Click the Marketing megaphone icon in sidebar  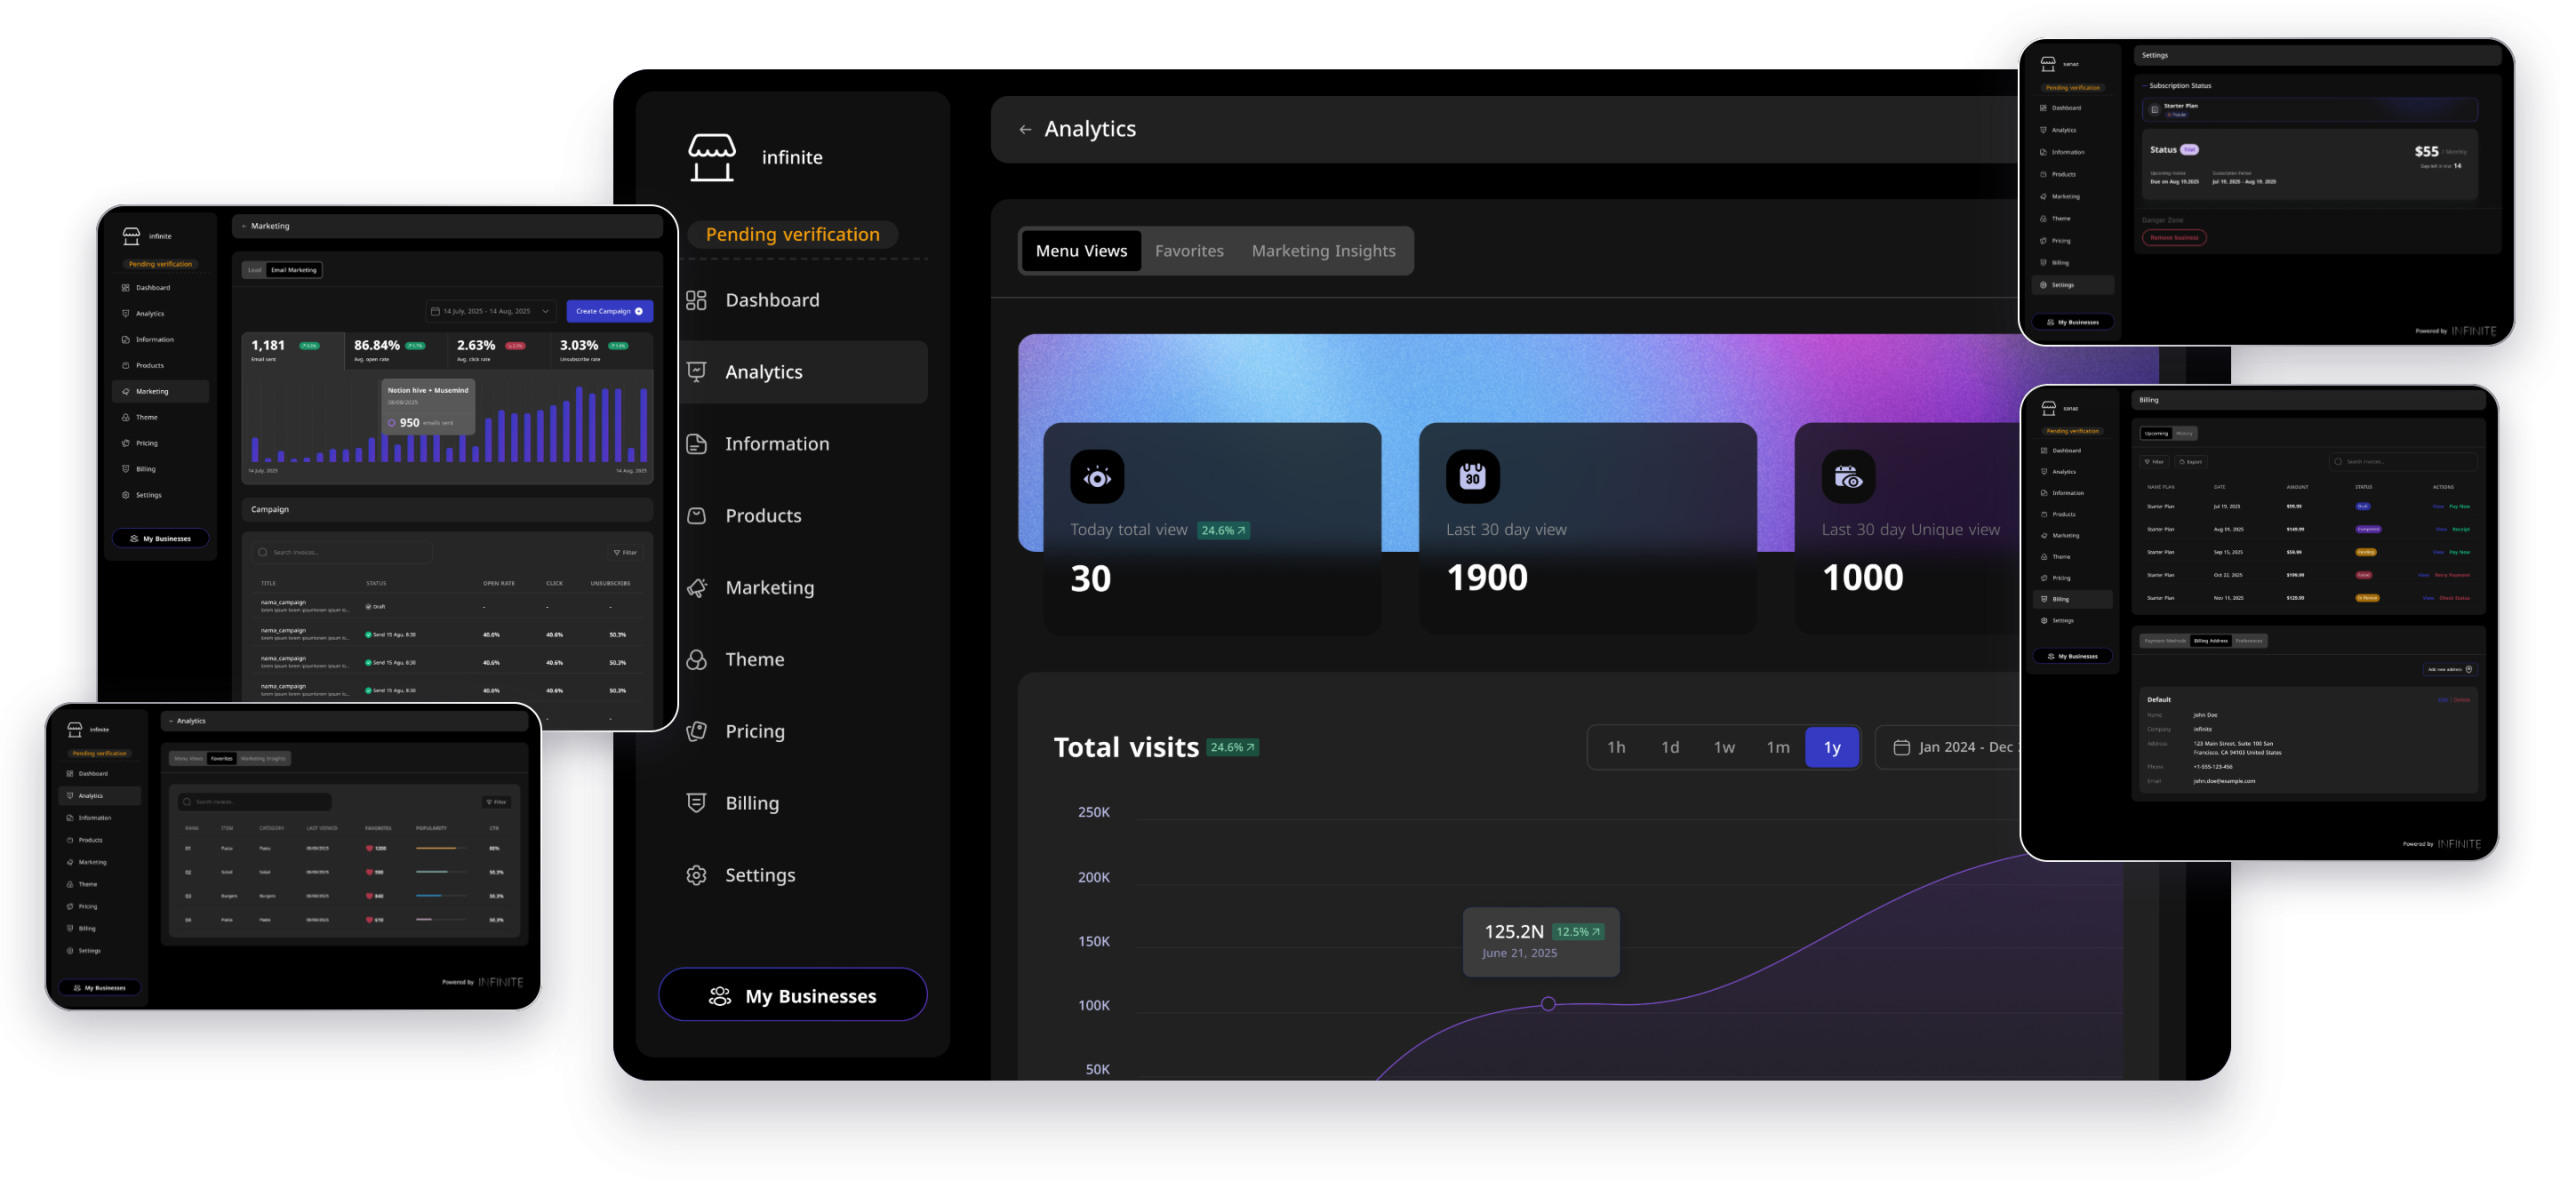[x=696, y=588]
